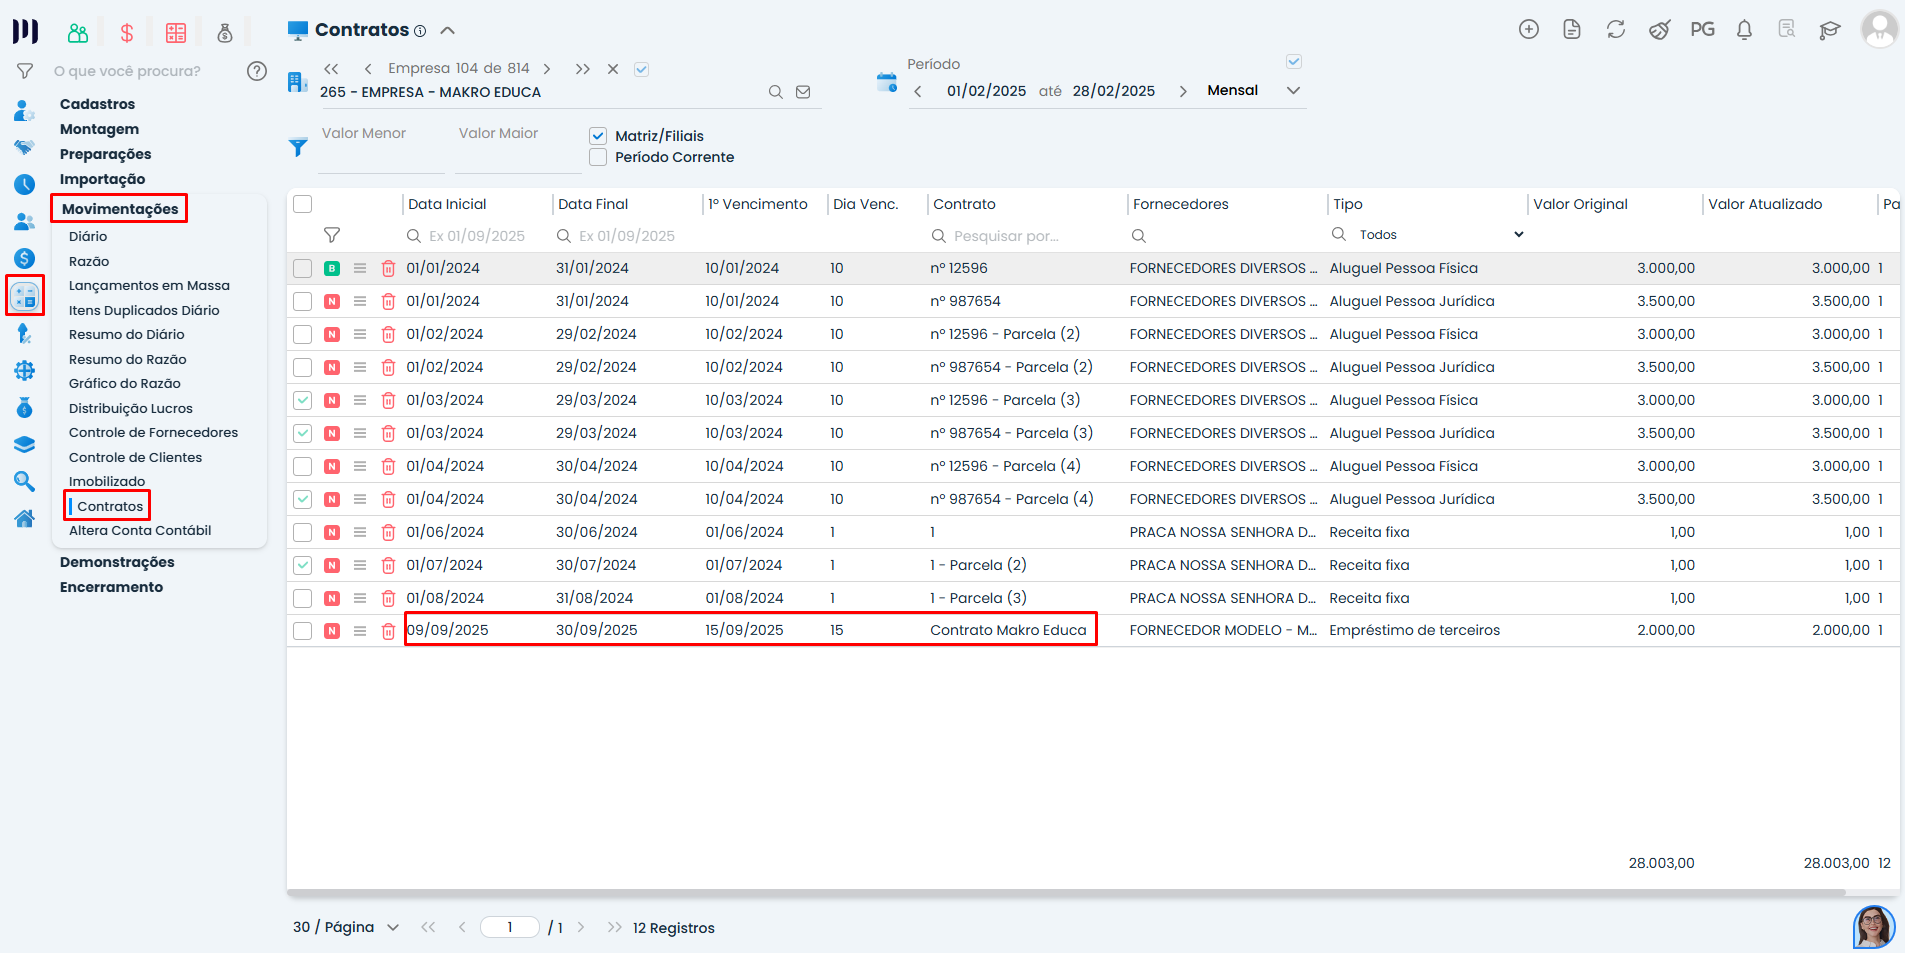This screenshot has width=1905, height=953.
Task: Uncheck the Matriz/Filiais checkbox
Action: click(x=598, y=136)
